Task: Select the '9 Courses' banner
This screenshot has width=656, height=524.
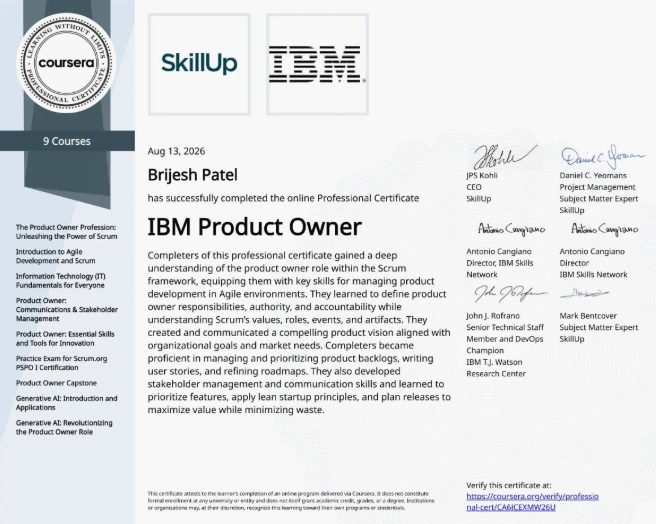Action: click(x=67, y=141)
